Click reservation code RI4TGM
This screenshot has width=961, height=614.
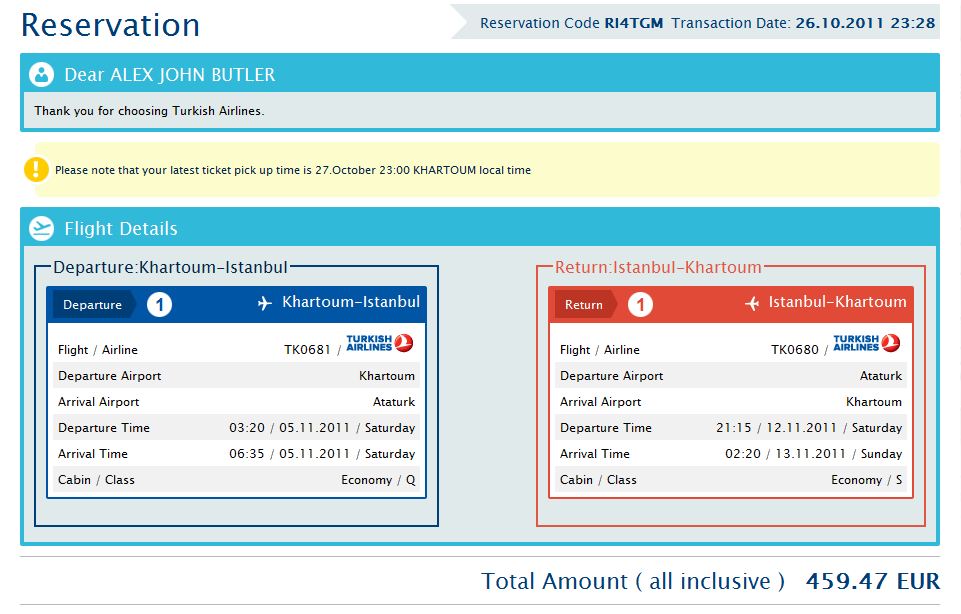pos(634,23)
